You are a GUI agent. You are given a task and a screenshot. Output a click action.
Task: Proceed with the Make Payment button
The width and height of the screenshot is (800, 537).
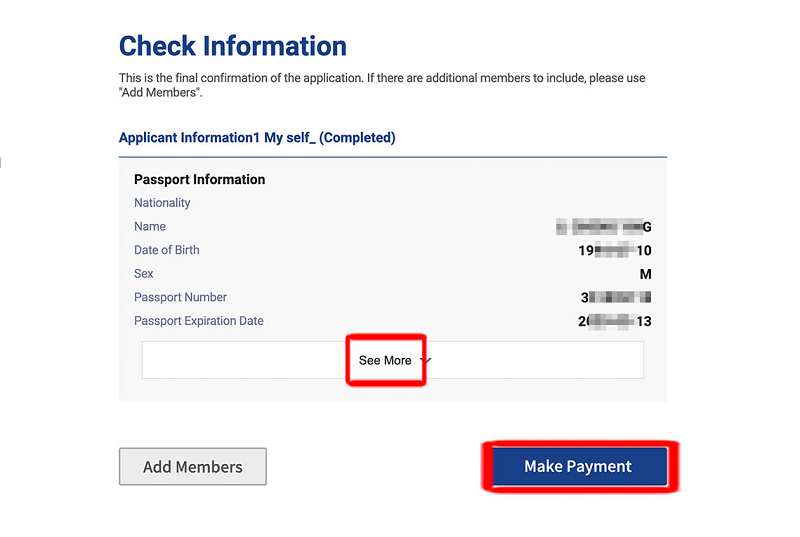coord(578,466)
